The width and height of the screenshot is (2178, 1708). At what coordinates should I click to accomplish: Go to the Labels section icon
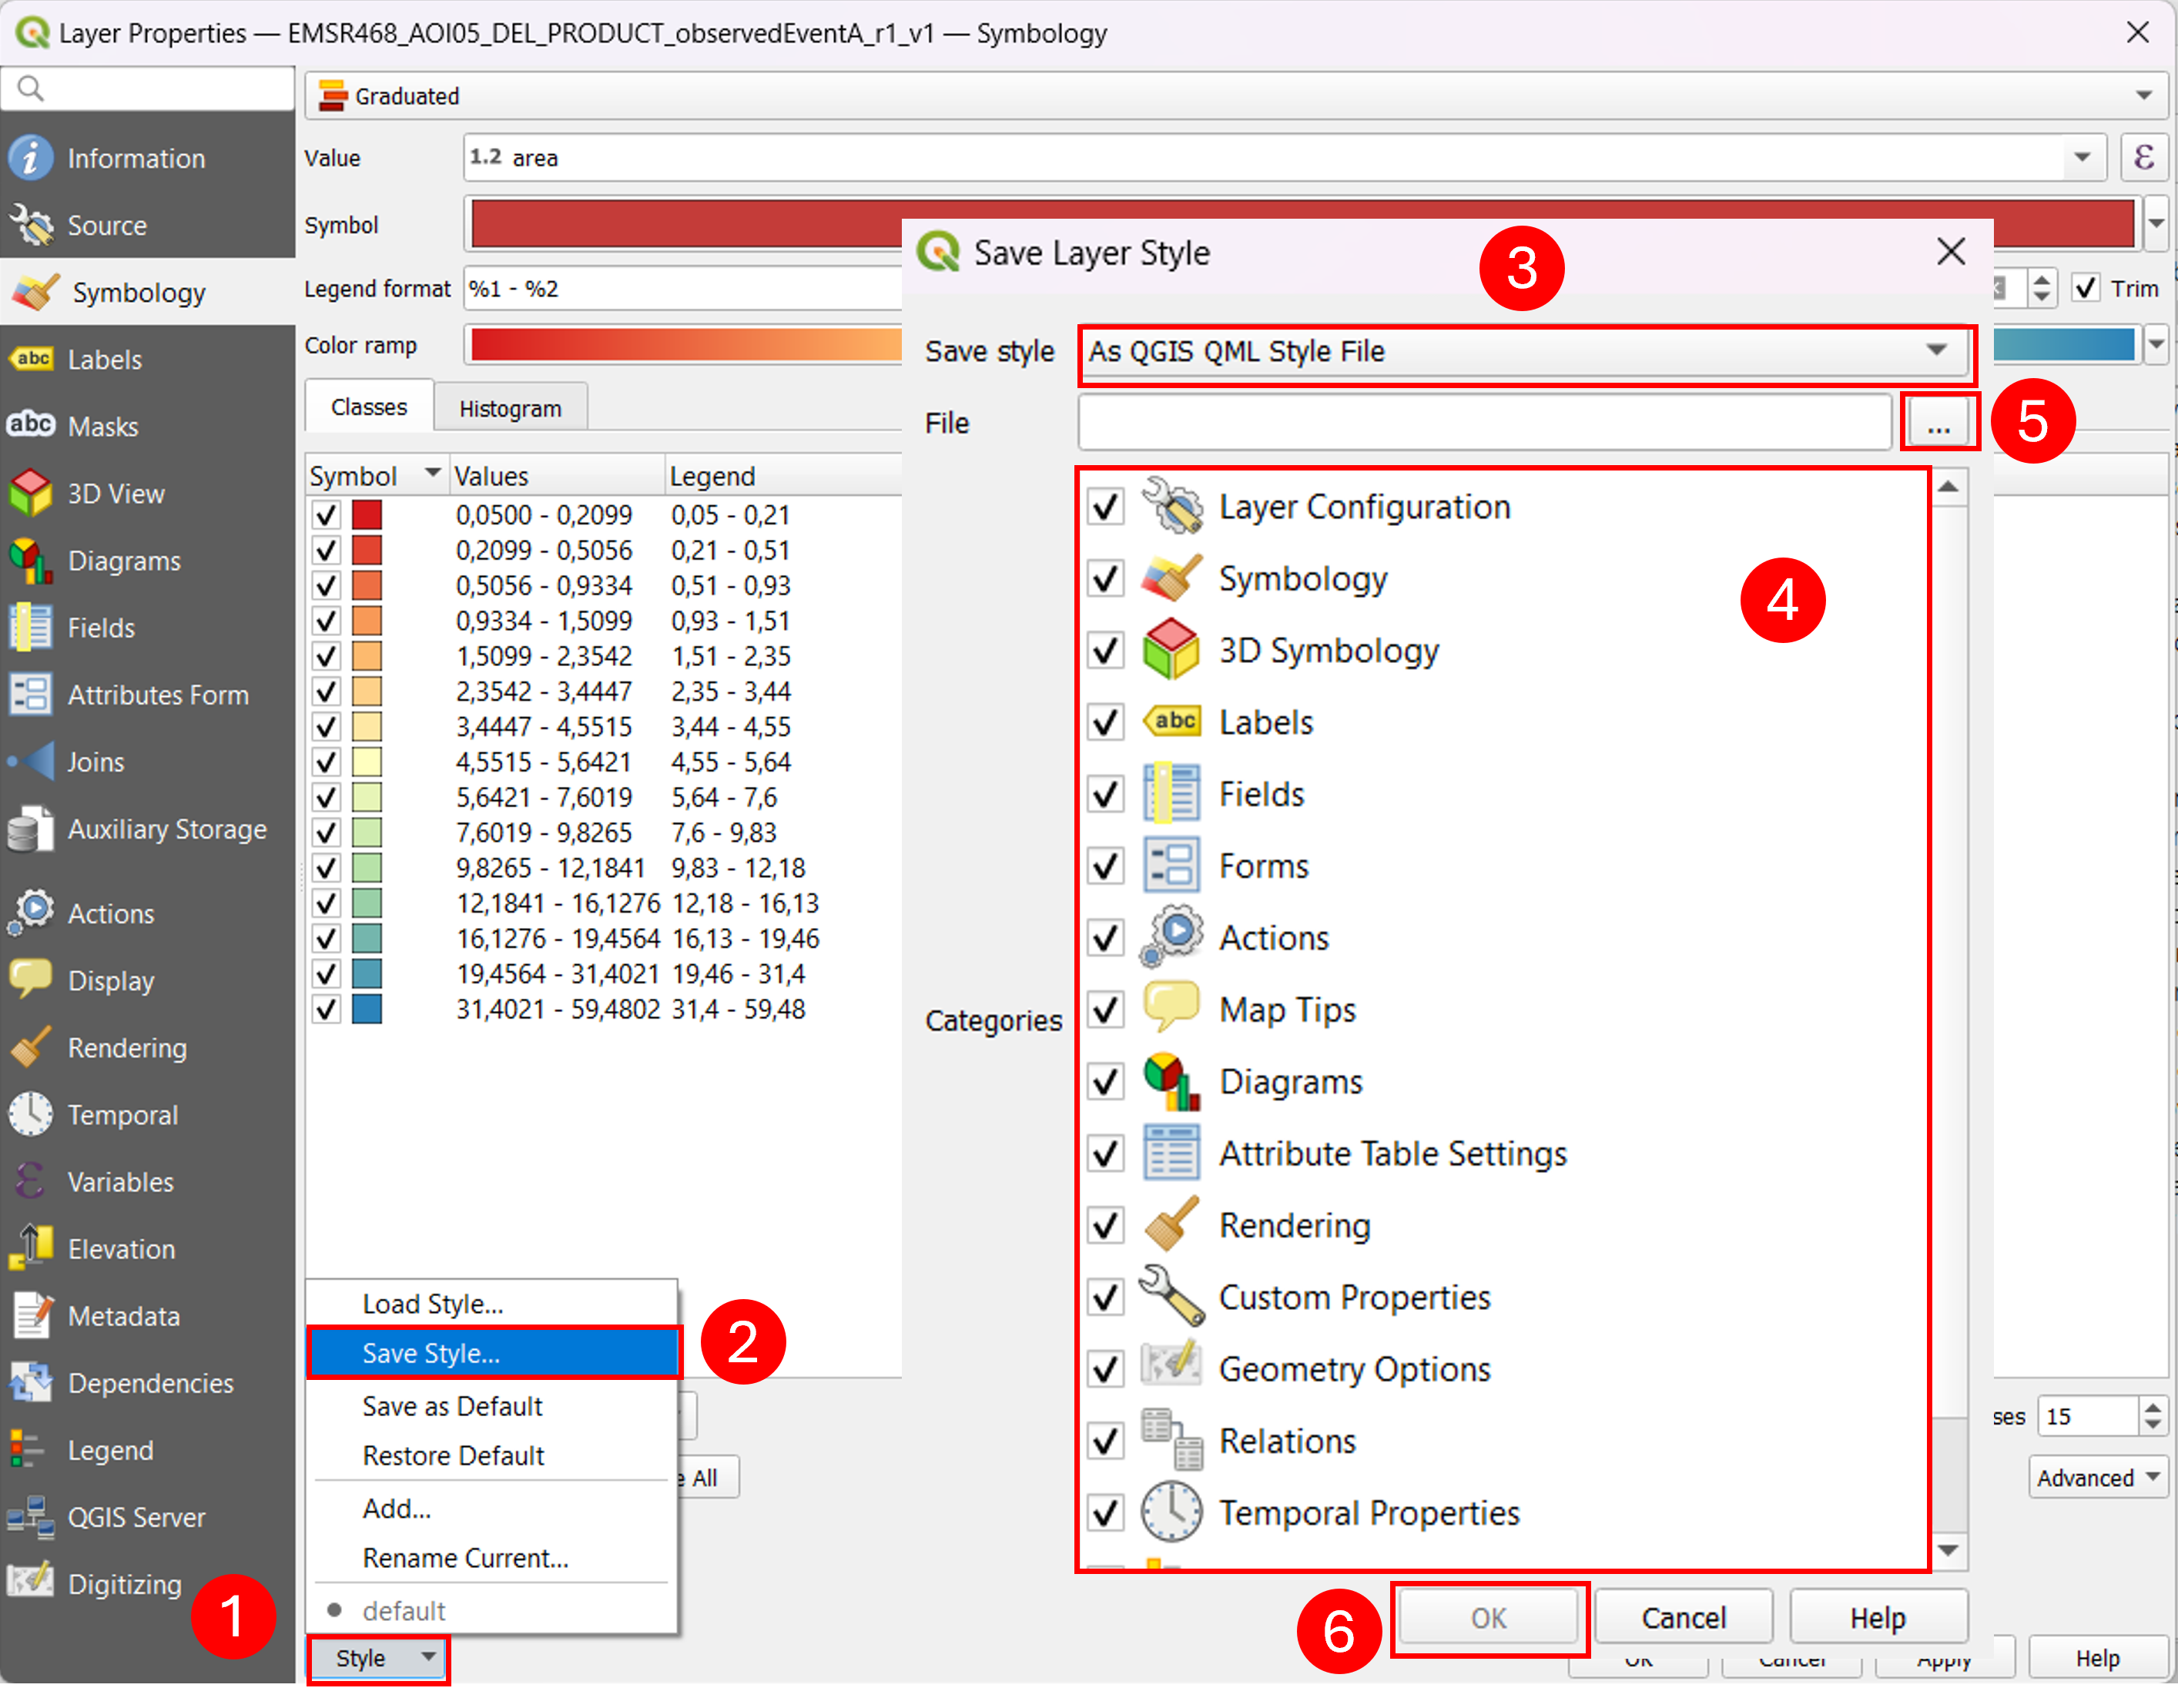(31, 359)
